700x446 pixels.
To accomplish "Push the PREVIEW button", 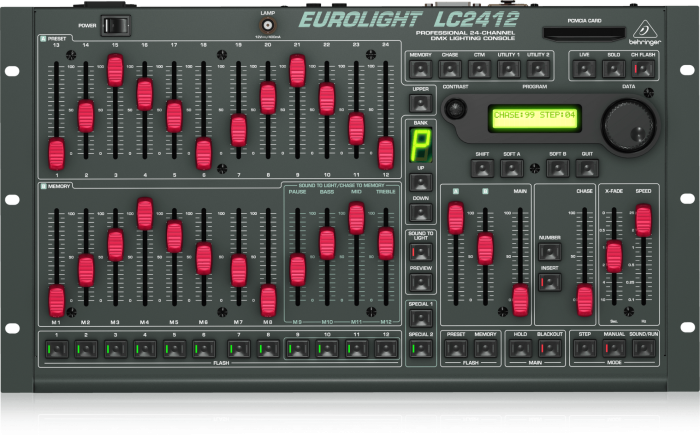I will pos(421,283).
